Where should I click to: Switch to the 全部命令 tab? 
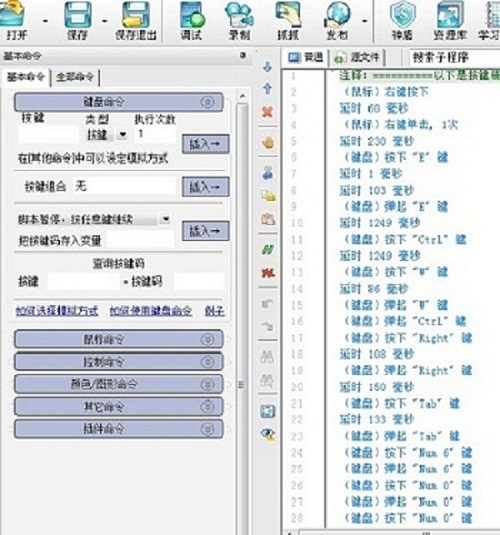75,77
